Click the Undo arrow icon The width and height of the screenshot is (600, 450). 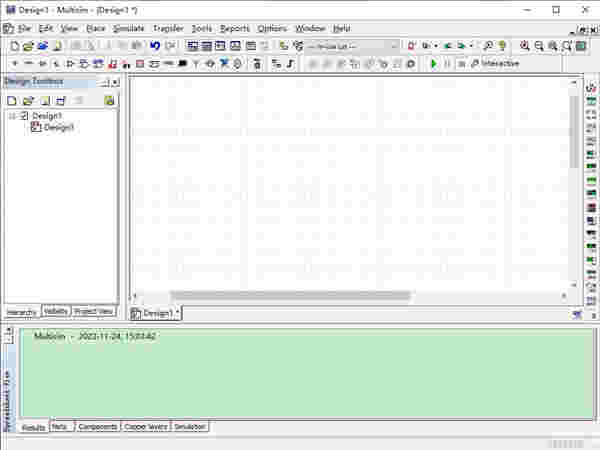tap(155, 46)
